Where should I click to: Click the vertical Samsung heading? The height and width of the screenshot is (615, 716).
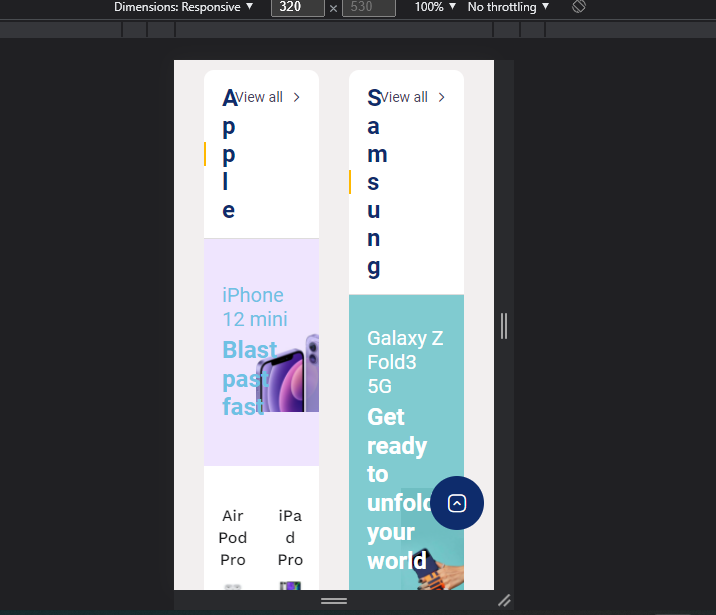pyautogui.click(x=376, y=182)
